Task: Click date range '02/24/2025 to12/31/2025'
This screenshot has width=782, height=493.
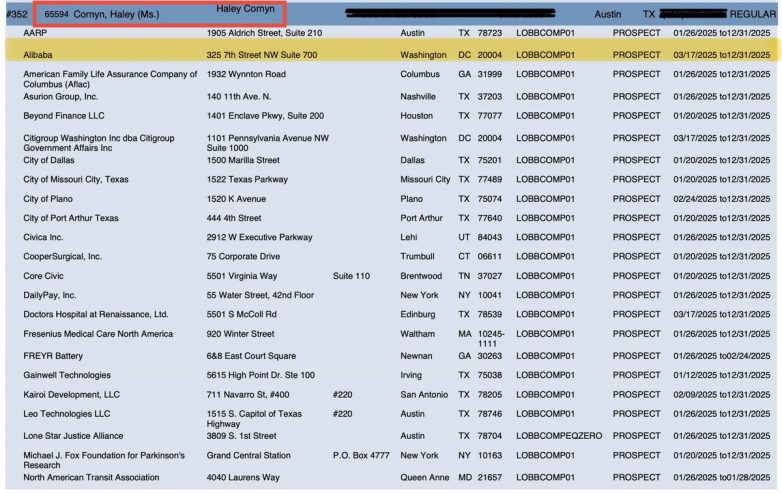Action: (x=722, y=199)
